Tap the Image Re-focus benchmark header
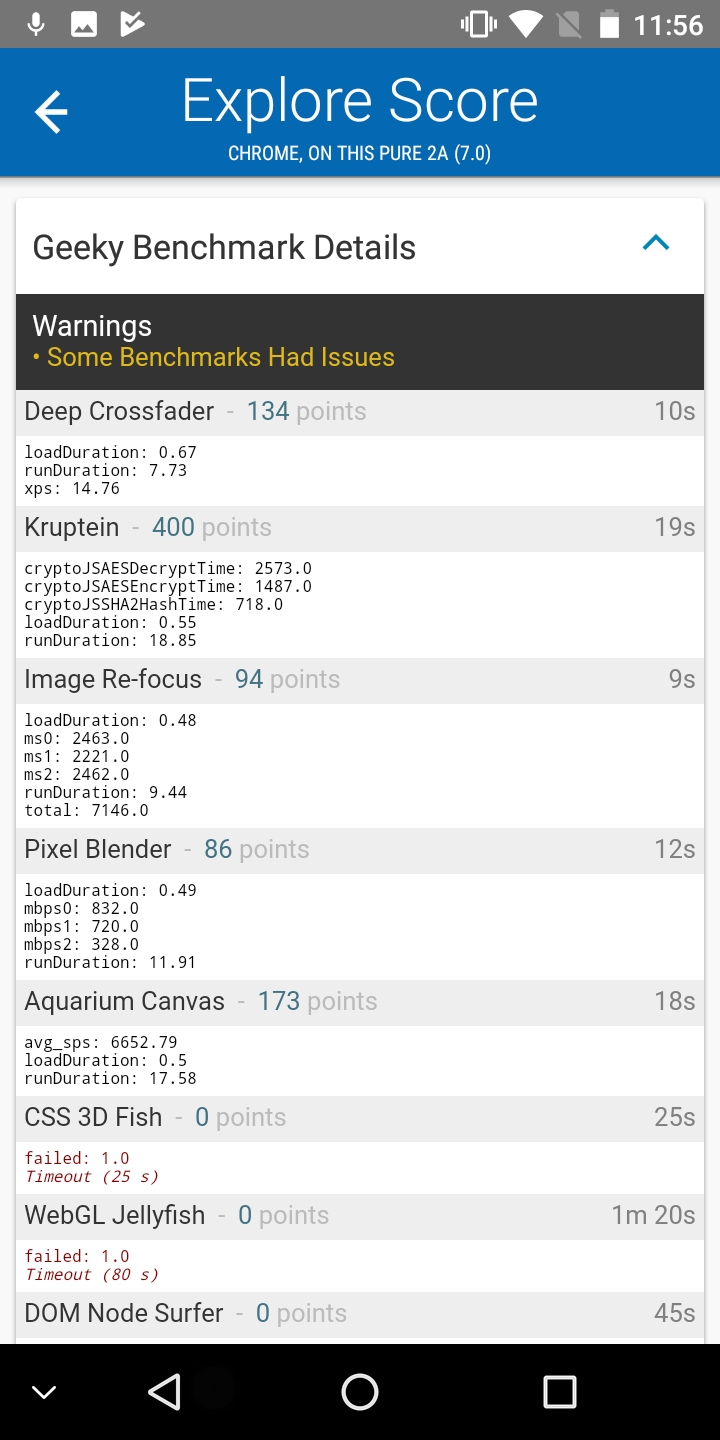720x1440 pixels. pos(360,679)
